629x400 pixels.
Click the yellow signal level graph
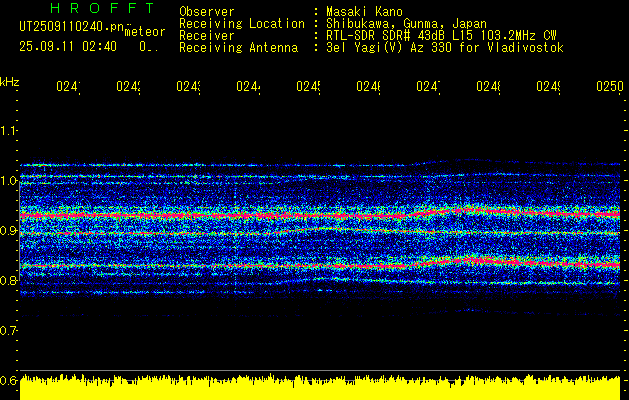pyautogui.click(x=320, y=387)
